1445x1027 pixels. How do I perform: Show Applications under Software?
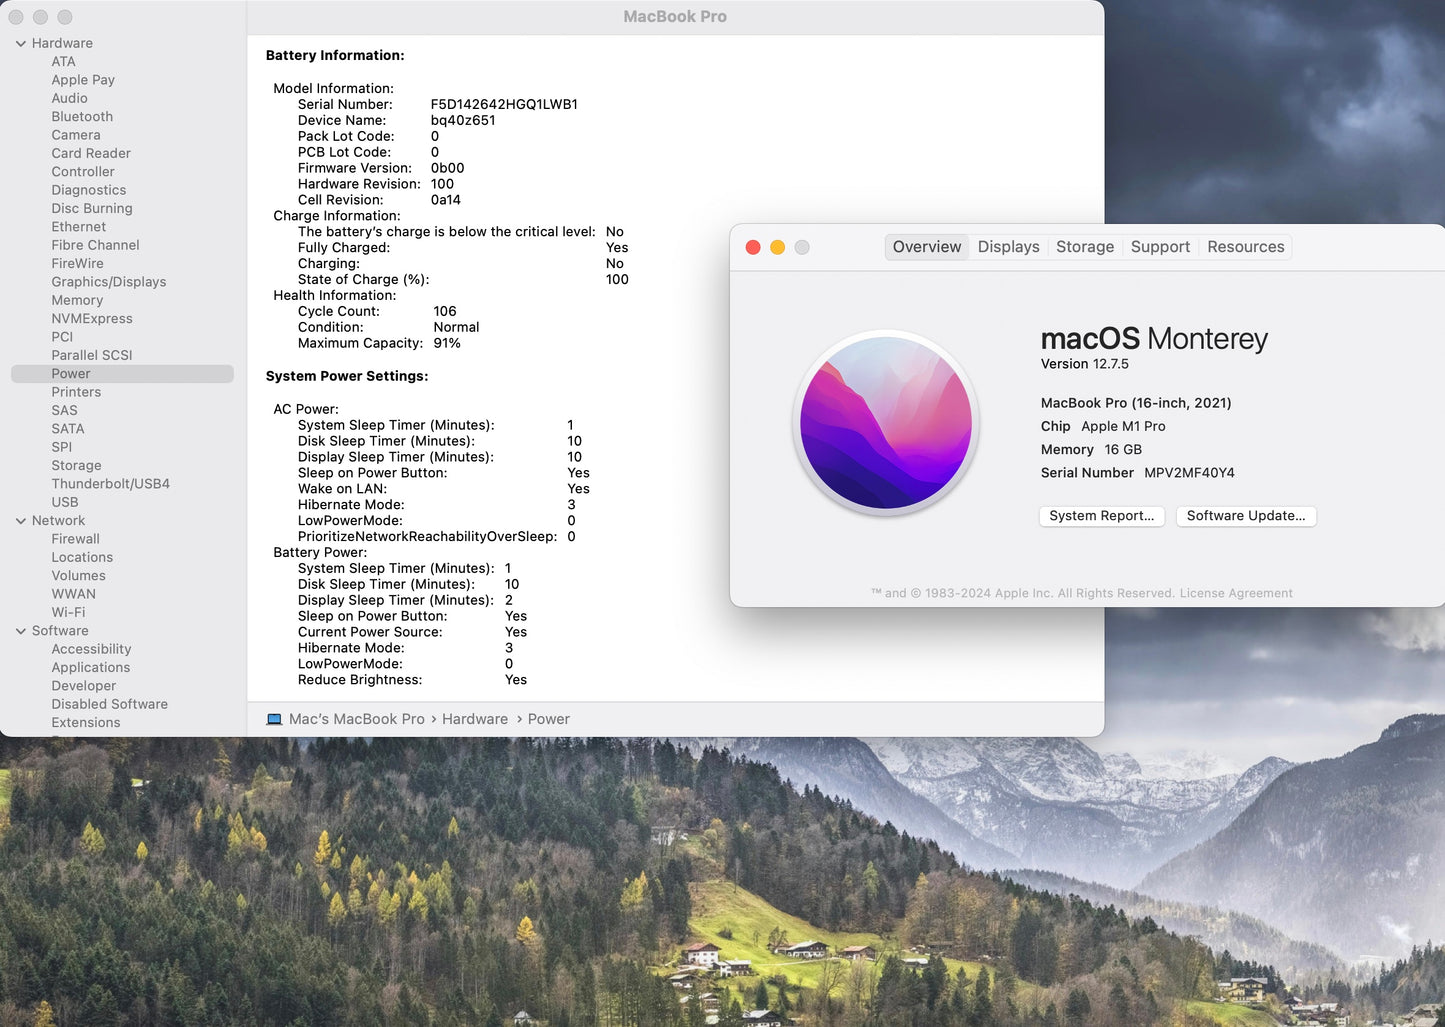(91, 668)
